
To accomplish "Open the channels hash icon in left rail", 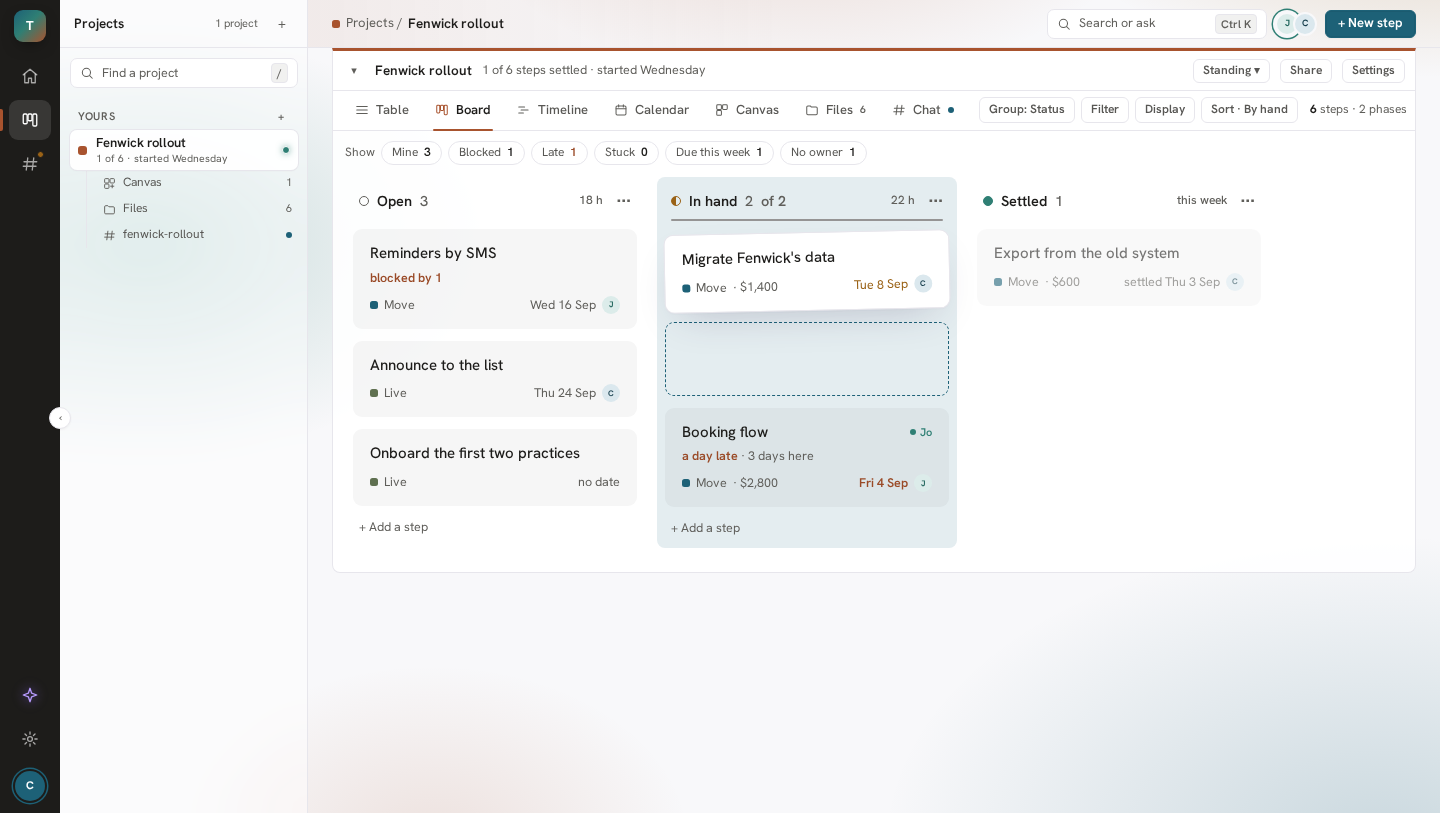I will (x=30, y=164).
